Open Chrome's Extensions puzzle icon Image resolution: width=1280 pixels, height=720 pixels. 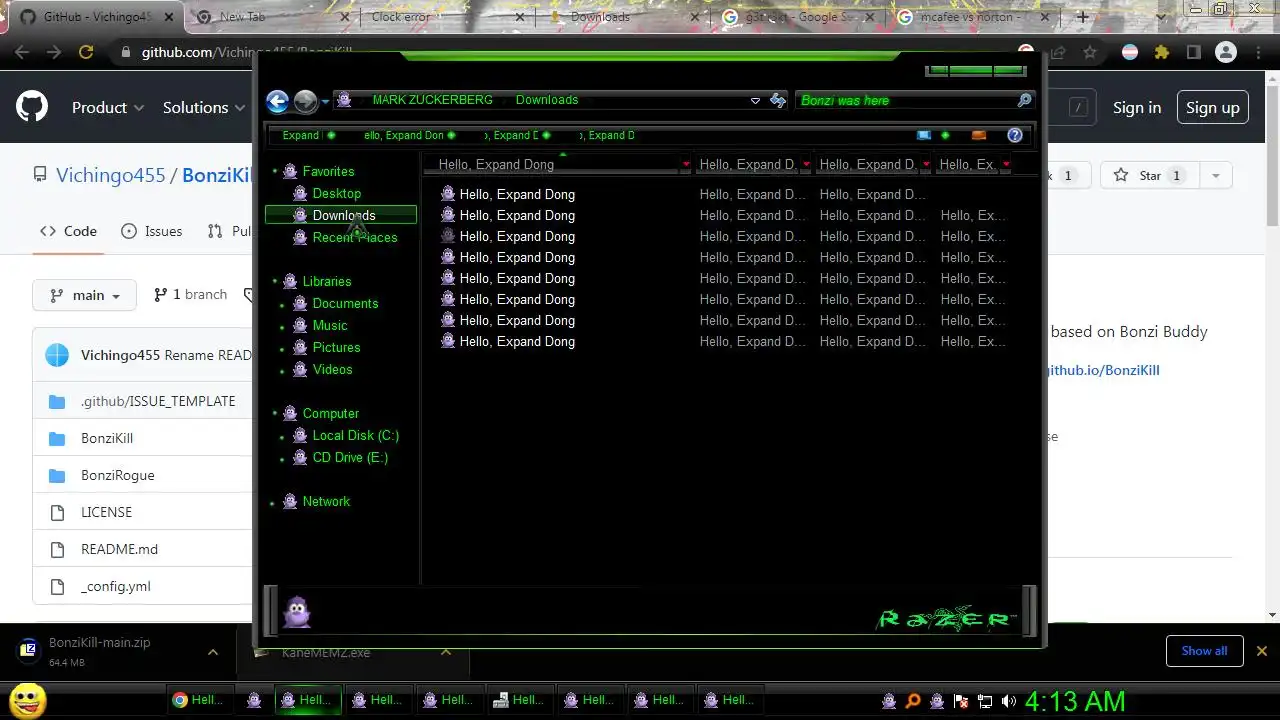[x=1161, y=53]
